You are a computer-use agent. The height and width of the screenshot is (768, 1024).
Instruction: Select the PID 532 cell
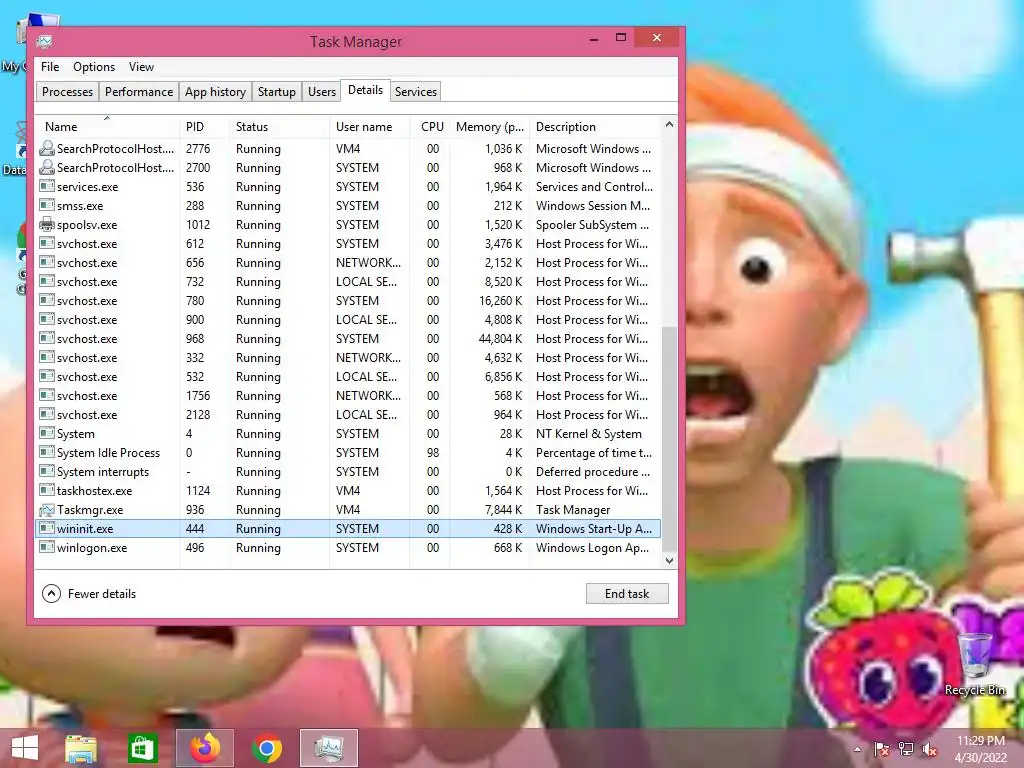(195, 377)
